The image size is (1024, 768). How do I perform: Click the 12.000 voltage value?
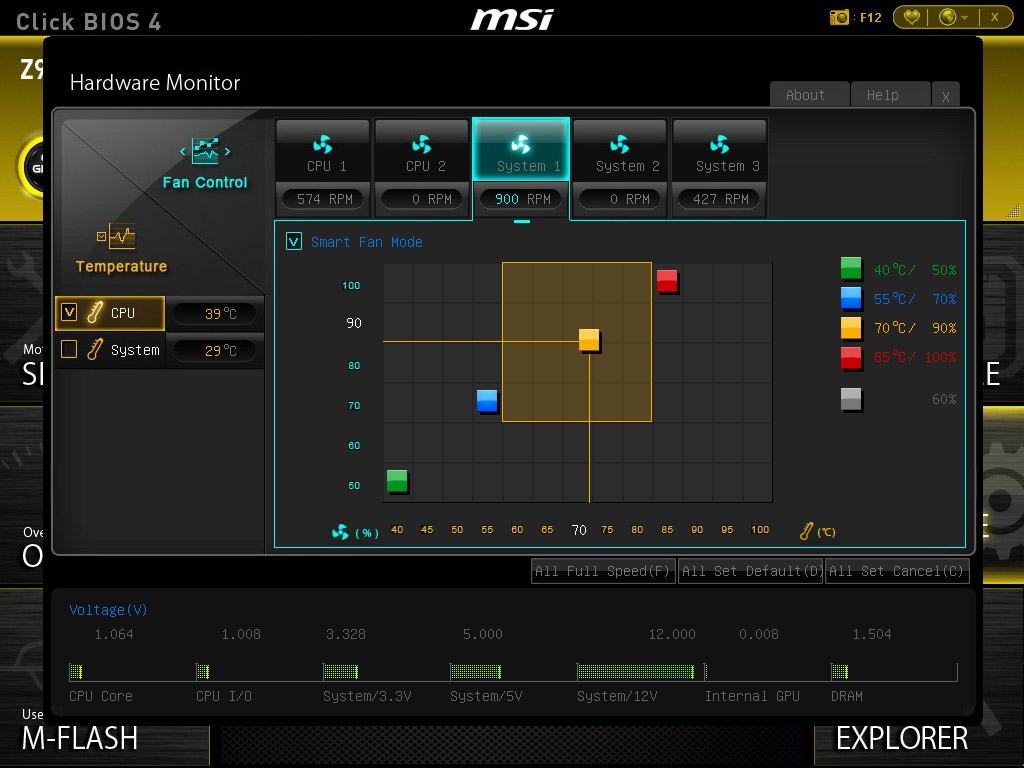coord(672,634)
